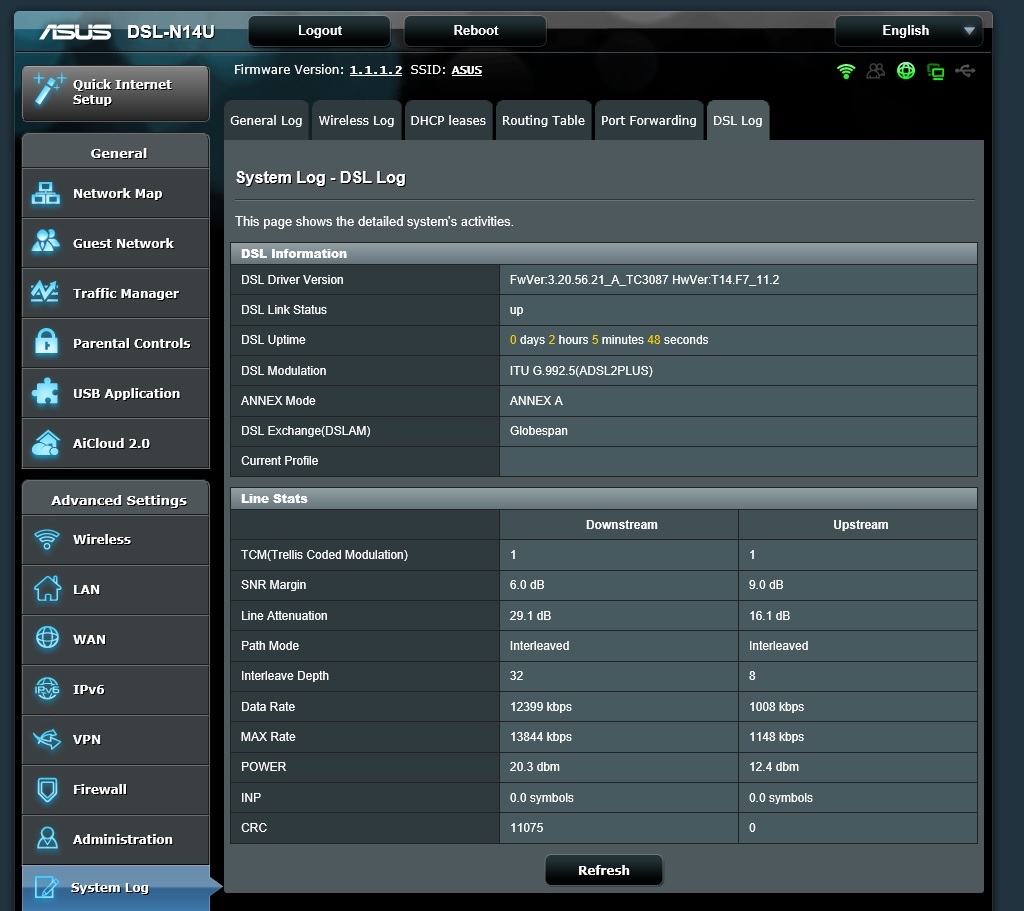The height and width of the screenshot is (911, 1024).
Task: Open Network Map from the sidebar
Action: [x=116, y=194]
